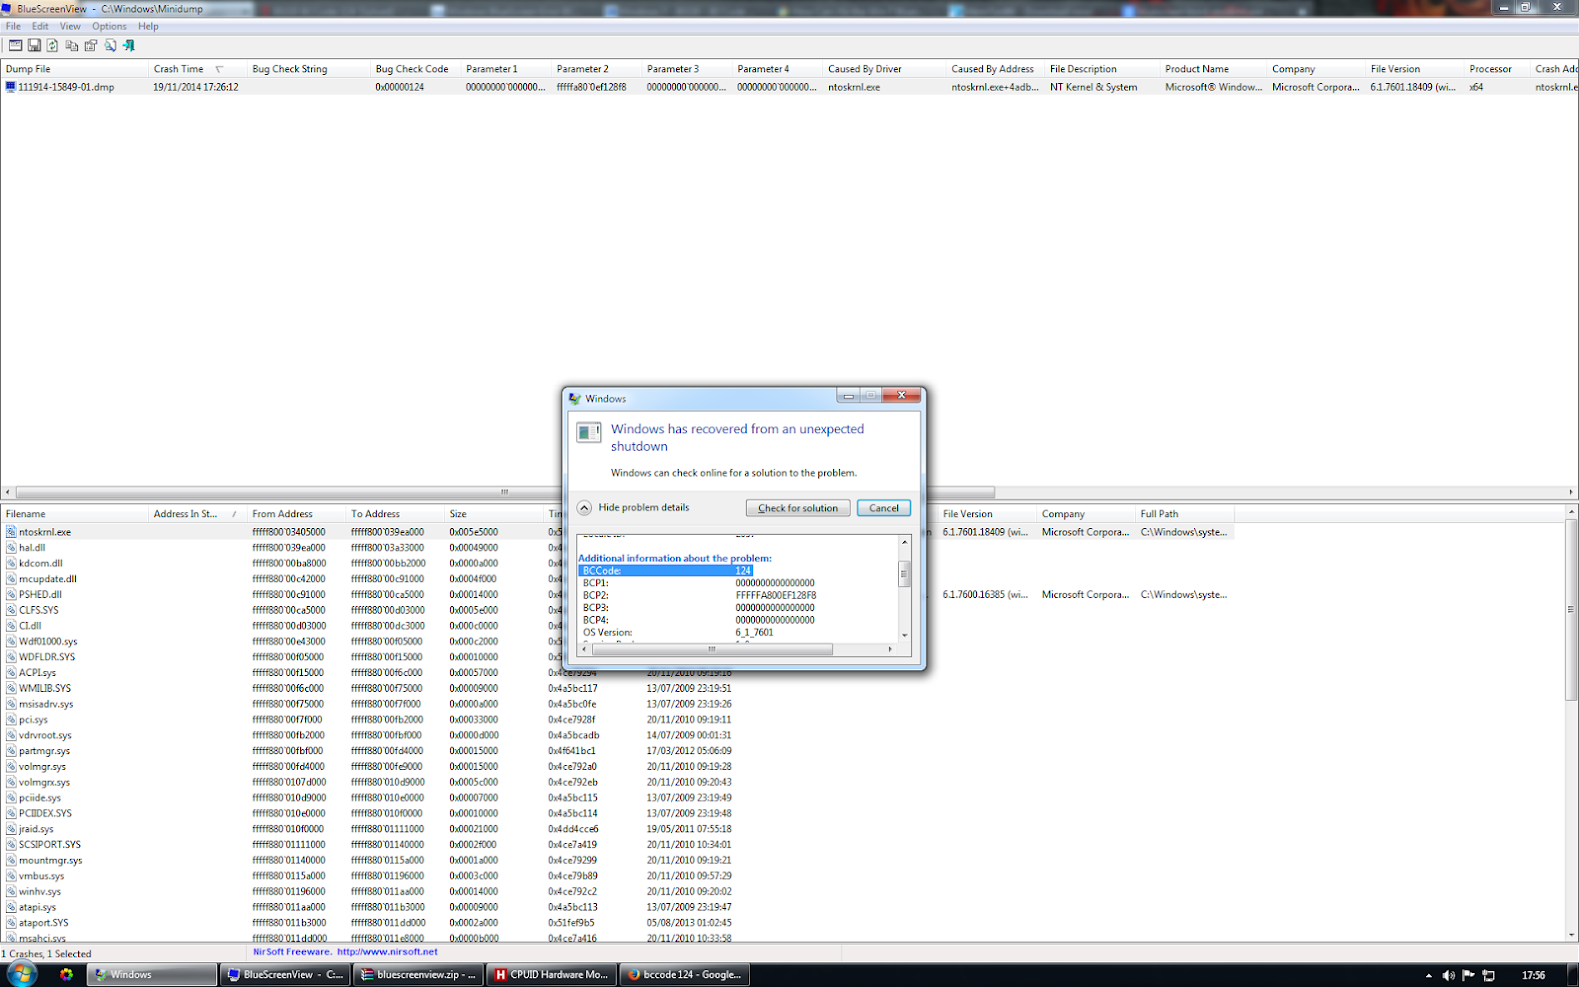Open the Help menu

[x=148, y=26]
